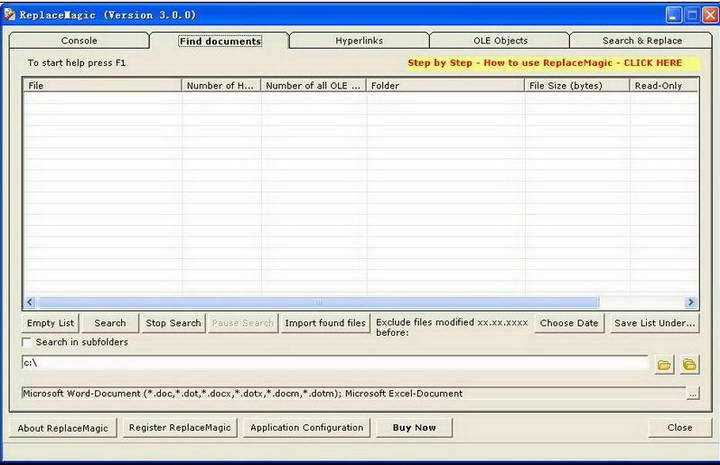Click Number of all OLE column header
Image resolution: width=720 pixels, height=465 pixels.
pyautogui.click(x=313, y=85)
